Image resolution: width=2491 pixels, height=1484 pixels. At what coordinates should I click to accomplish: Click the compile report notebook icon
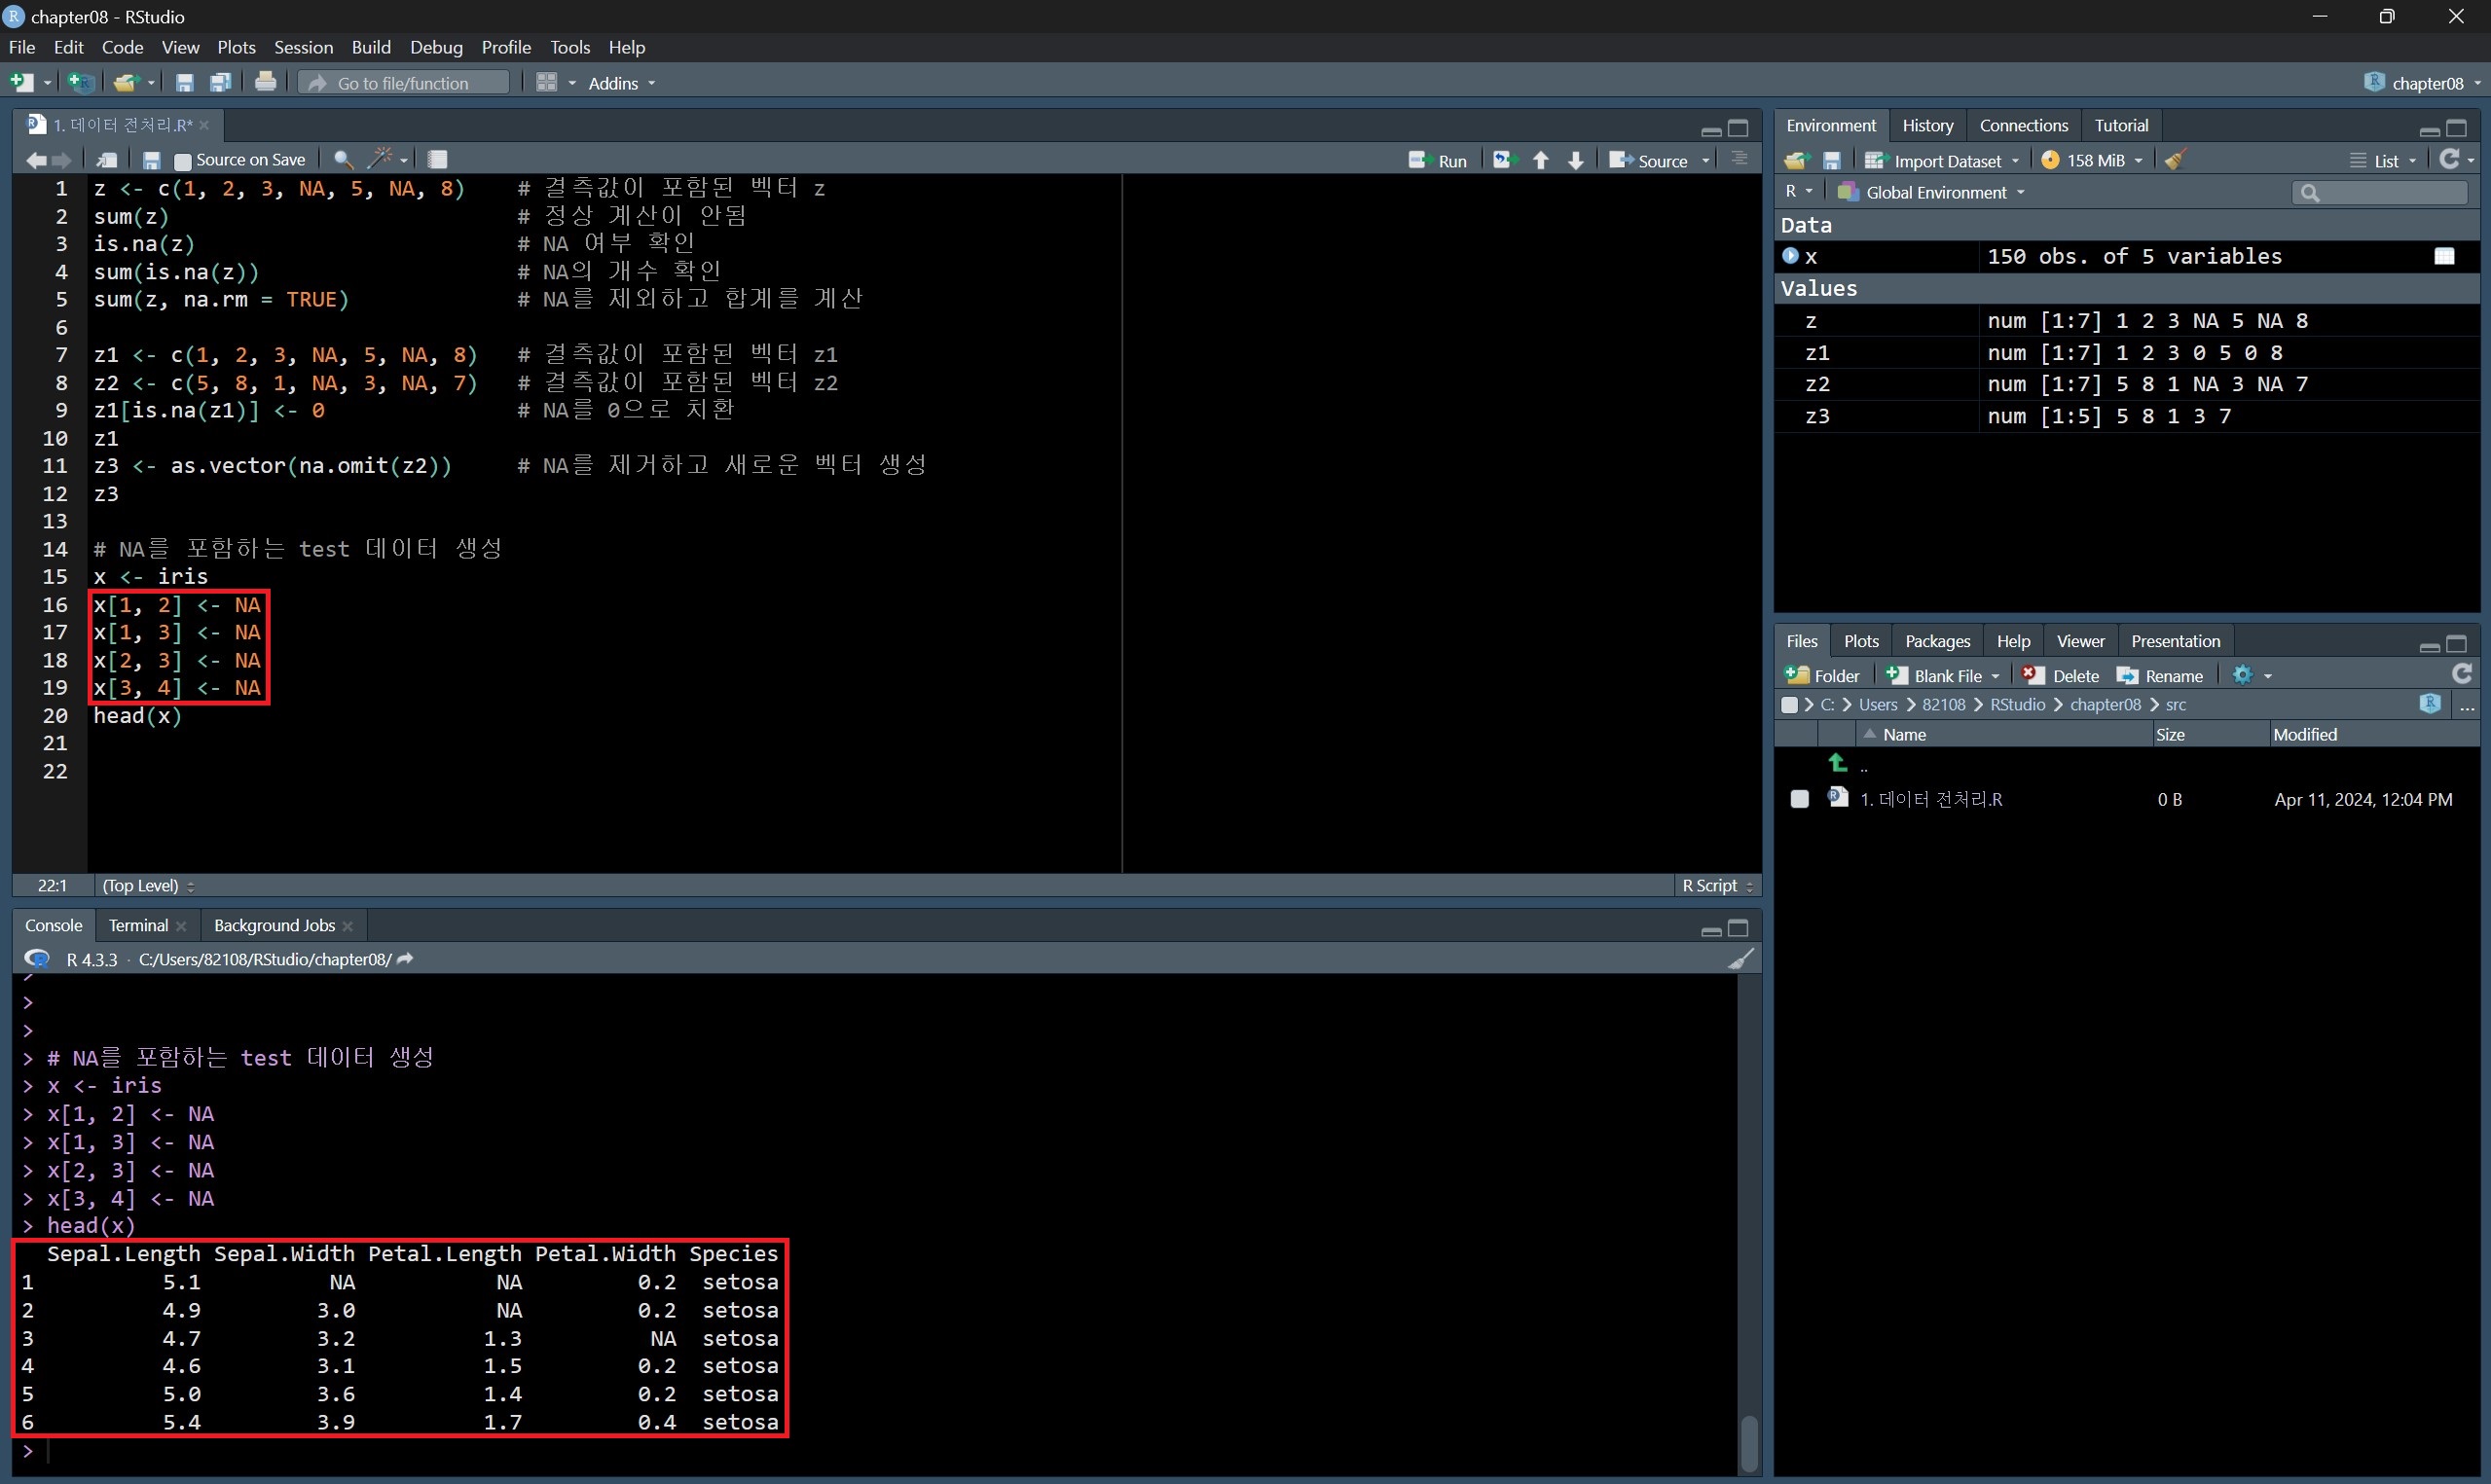coord(437,159)
